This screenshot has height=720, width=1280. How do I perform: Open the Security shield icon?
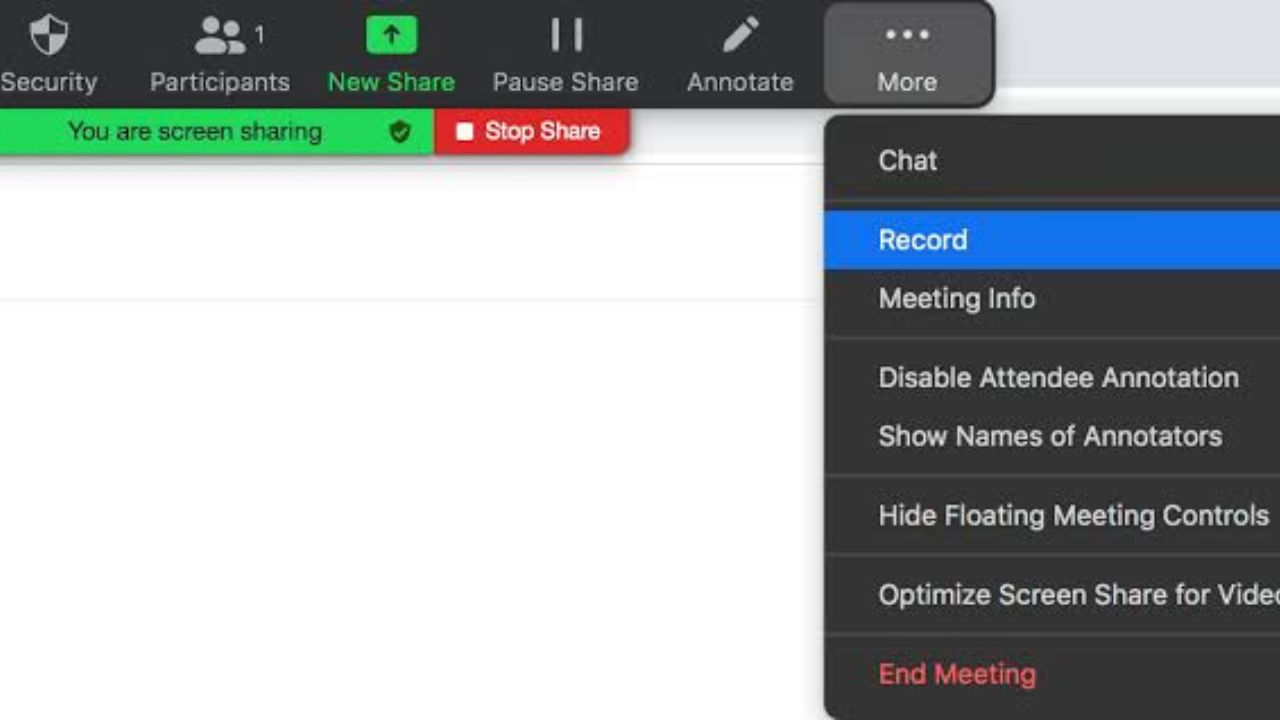point(48,36)
